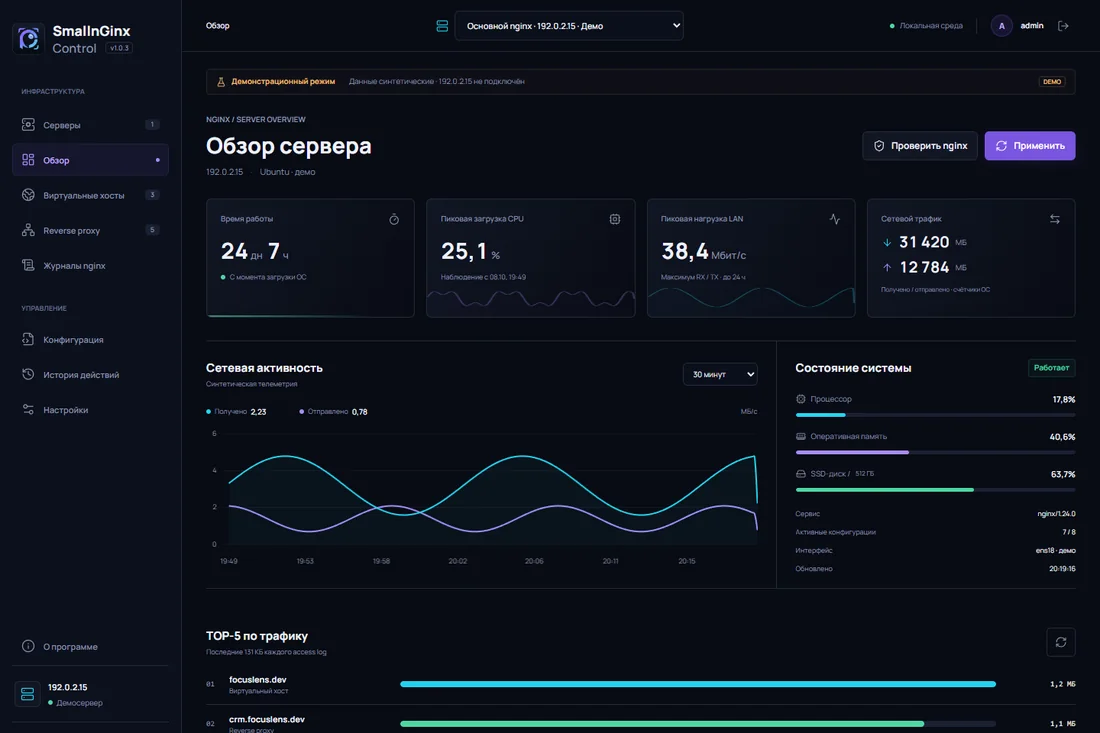
Task: Toggle the Отправлено legend item
Action: coord(333,412)
